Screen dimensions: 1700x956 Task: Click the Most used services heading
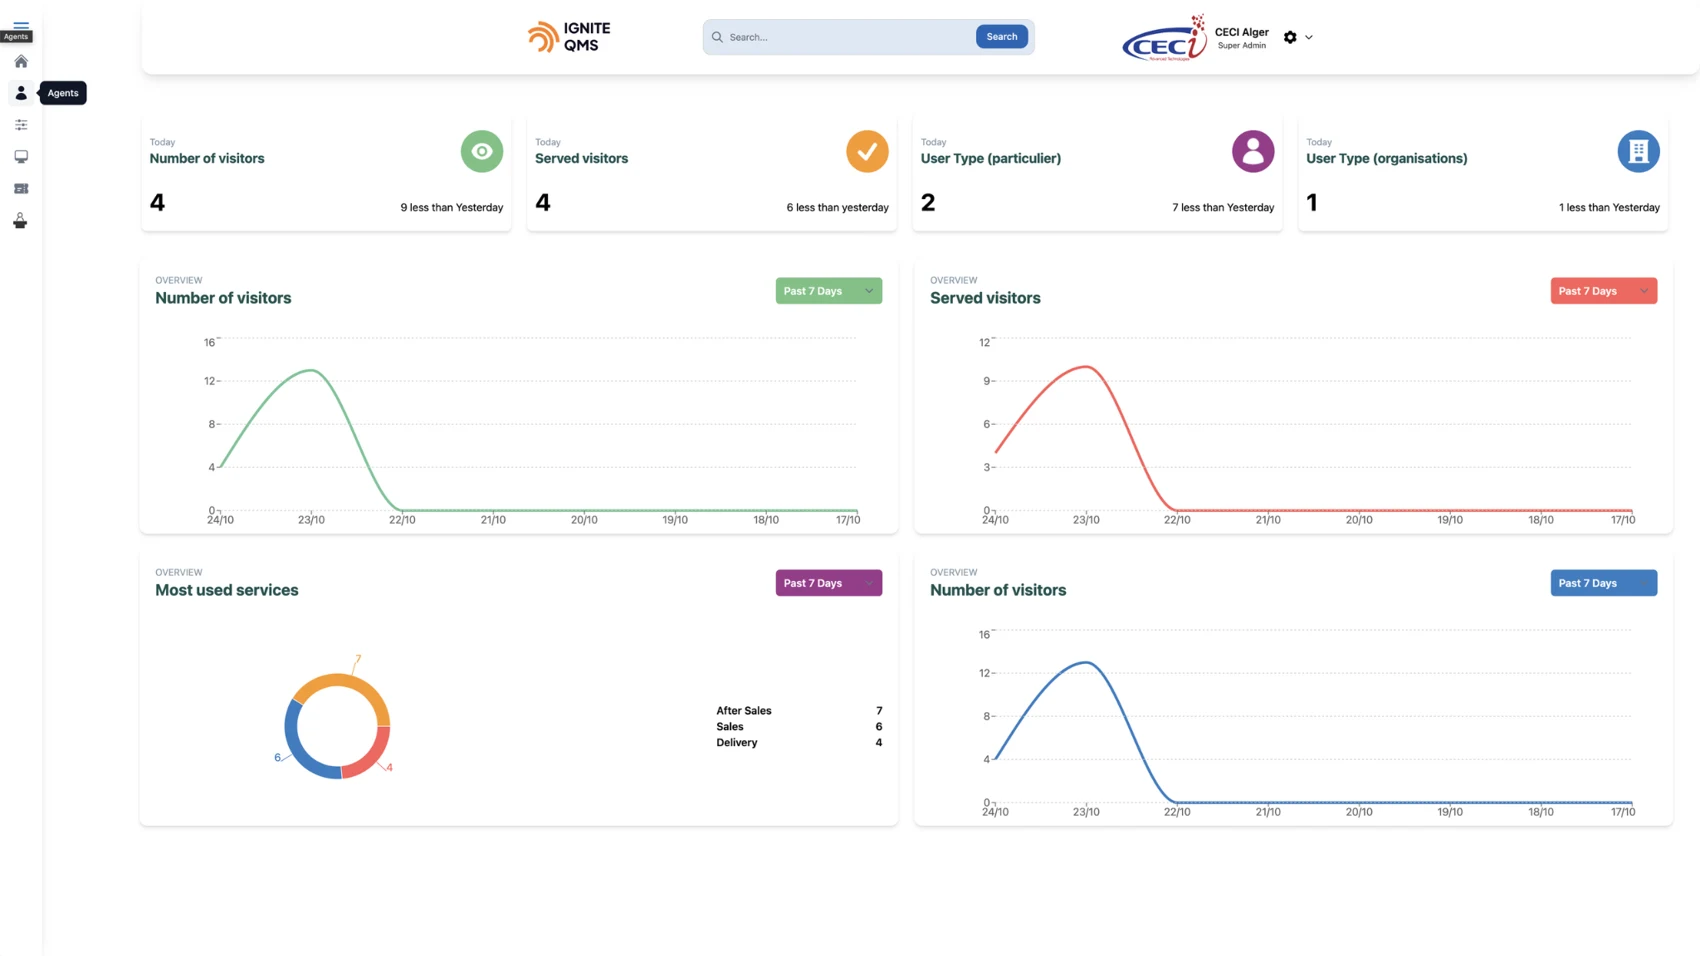pos(227,590)
